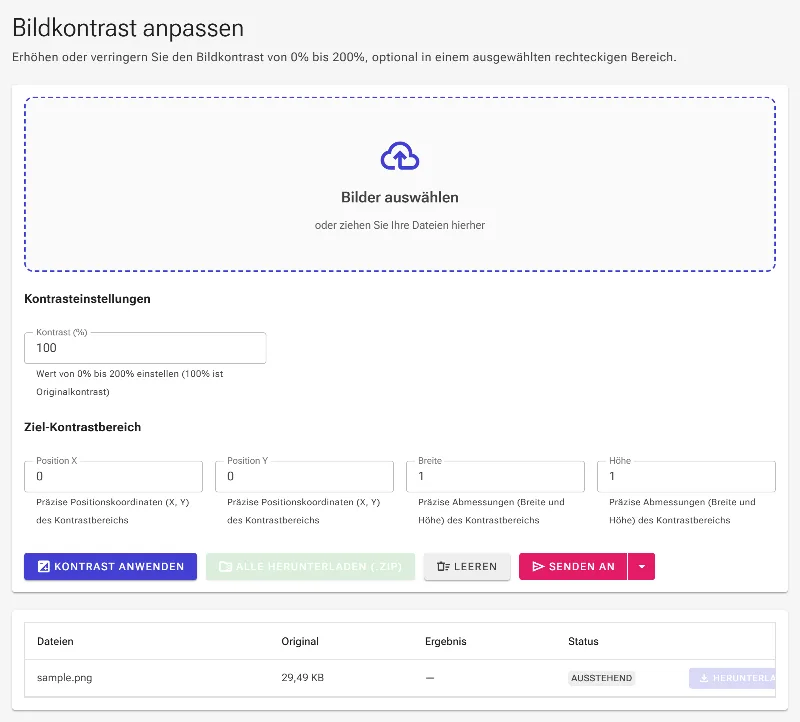
Task: Click the Original column header
Action: click(300, 641)
